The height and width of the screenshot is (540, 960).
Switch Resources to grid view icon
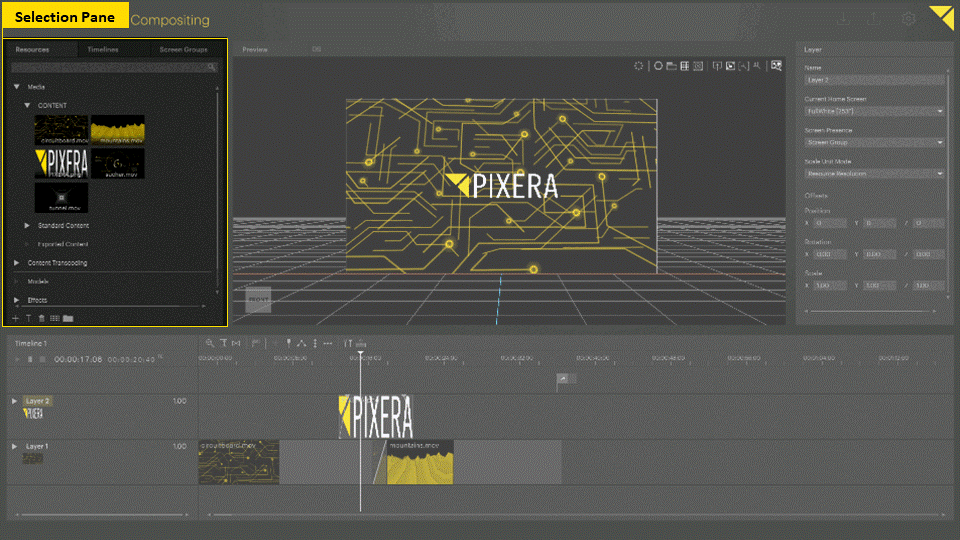pos(54,318)
